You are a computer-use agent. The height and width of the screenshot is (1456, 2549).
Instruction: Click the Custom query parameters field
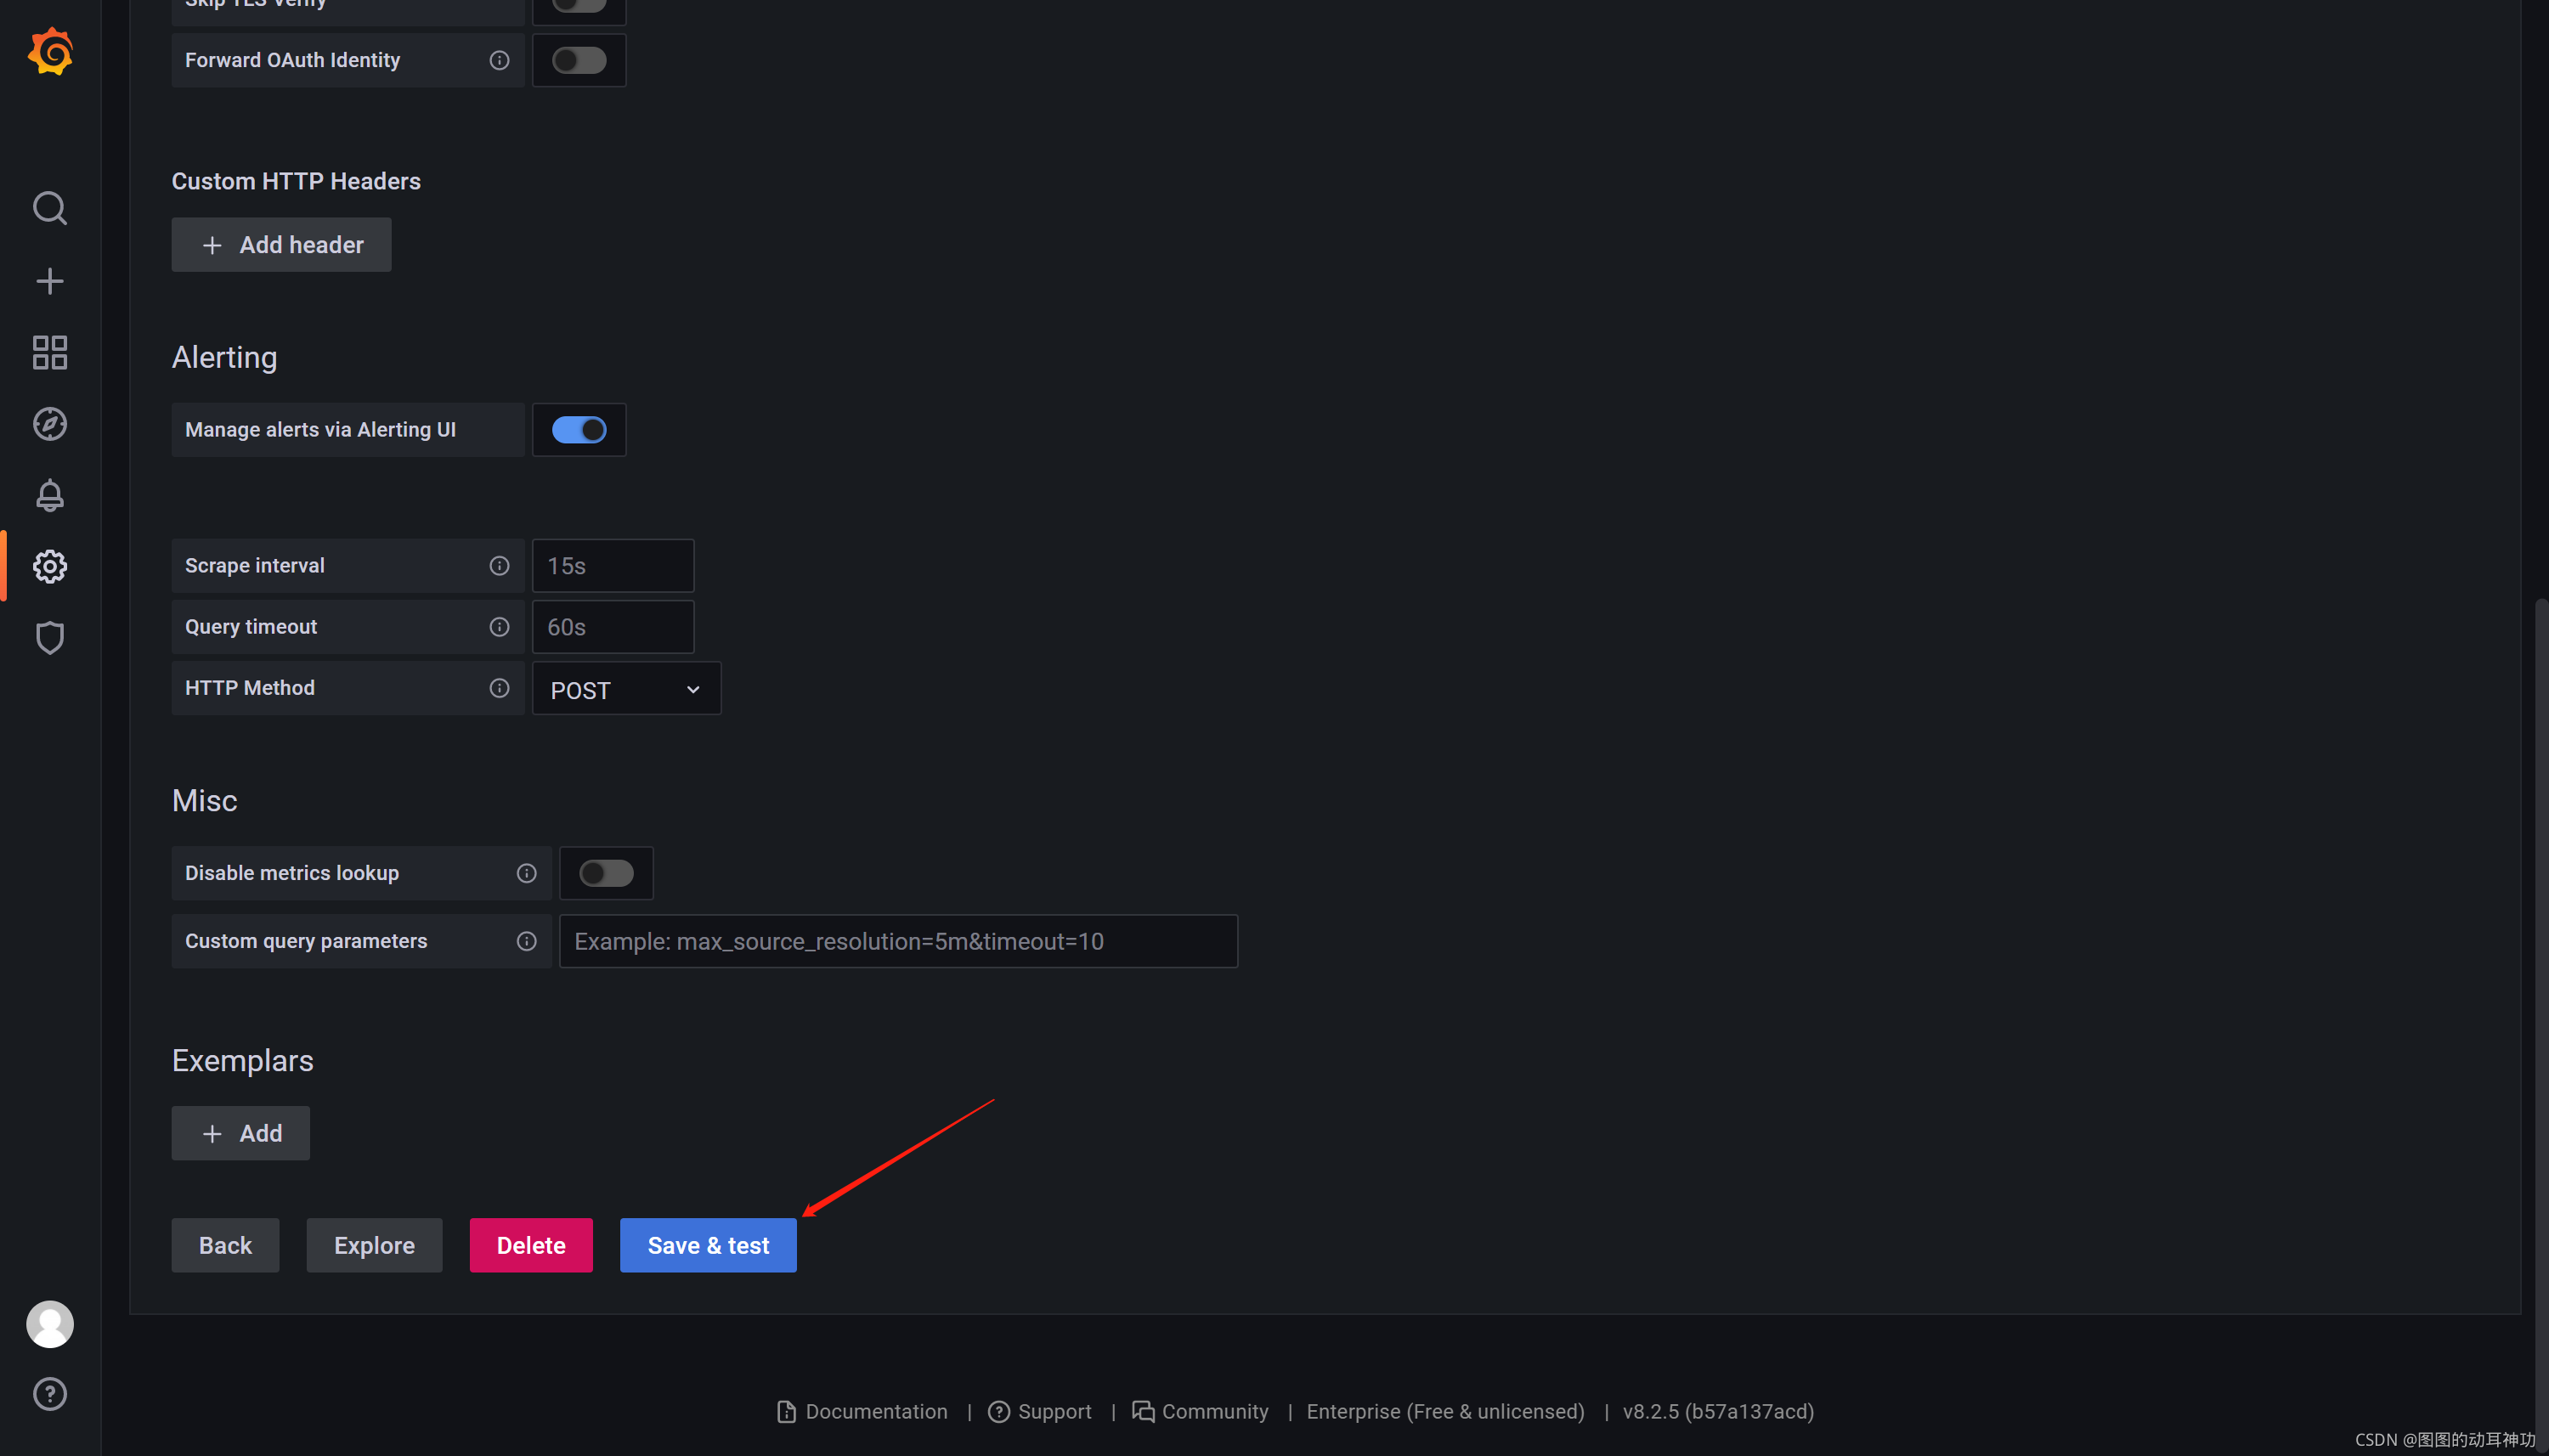[898, 941]
